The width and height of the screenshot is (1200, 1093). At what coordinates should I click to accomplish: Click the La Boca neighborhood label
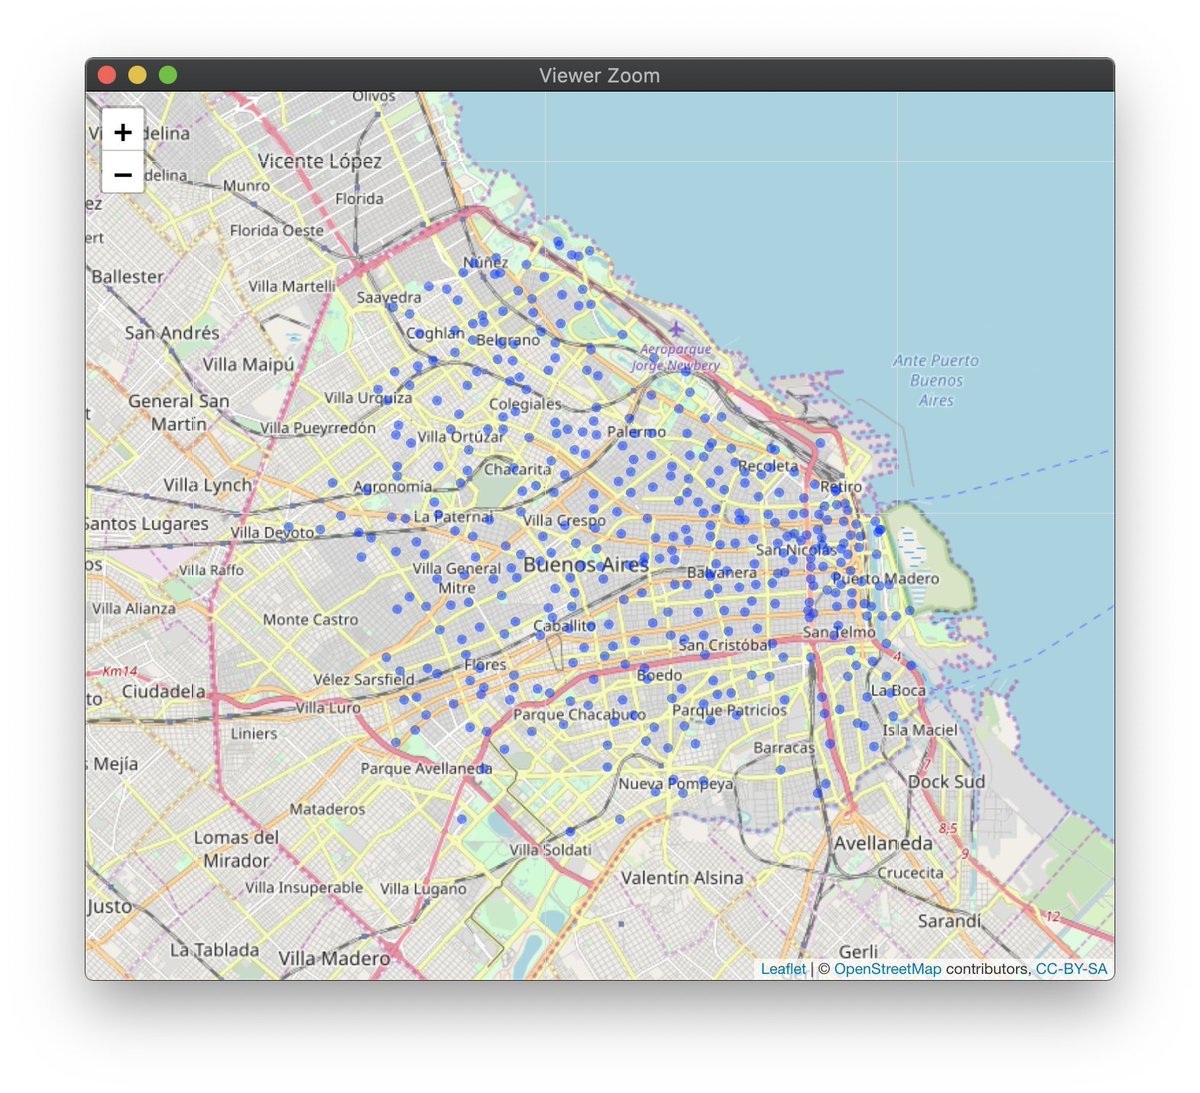(x=898, y=690)
